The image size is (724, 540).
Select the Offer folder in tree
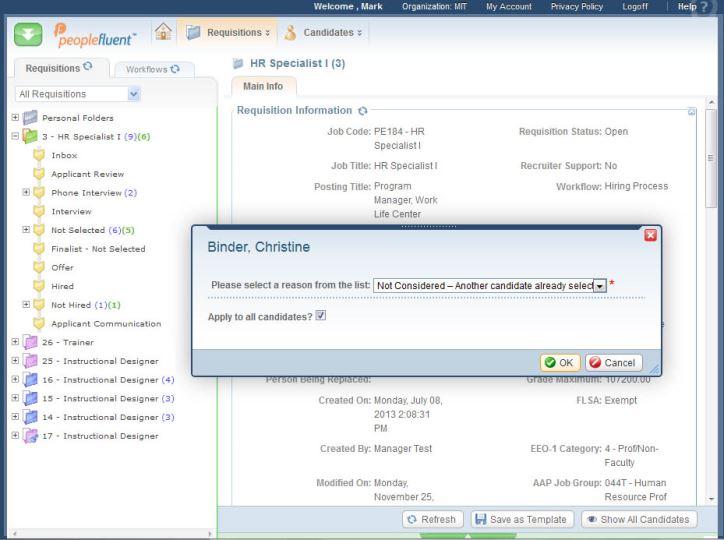[62, 268]
